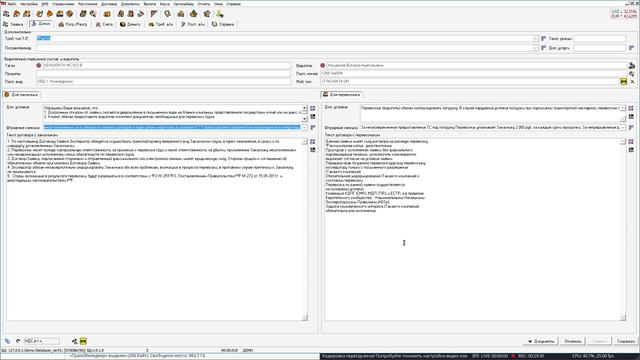Click lower icon beside carrier's Доп. условия box
Screen dimensions: 640x360
[631, 117]
